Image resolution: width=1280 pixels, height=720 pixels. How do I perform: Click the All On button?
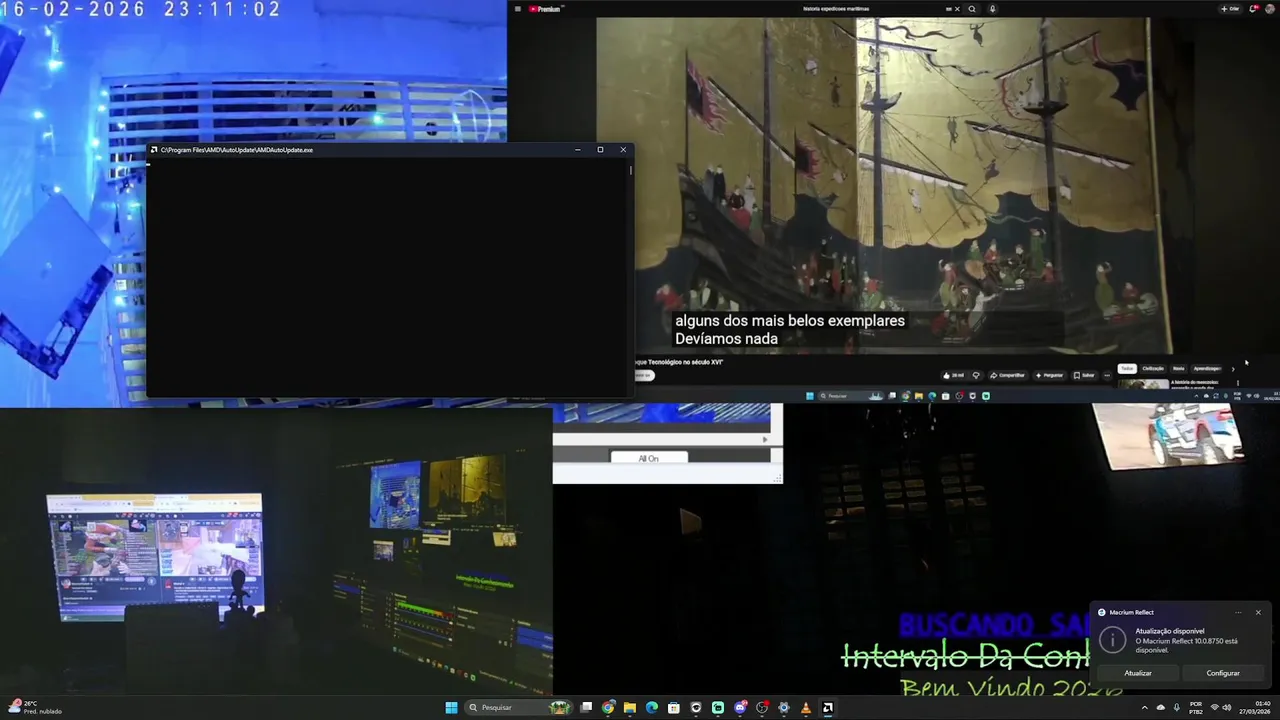649,458
